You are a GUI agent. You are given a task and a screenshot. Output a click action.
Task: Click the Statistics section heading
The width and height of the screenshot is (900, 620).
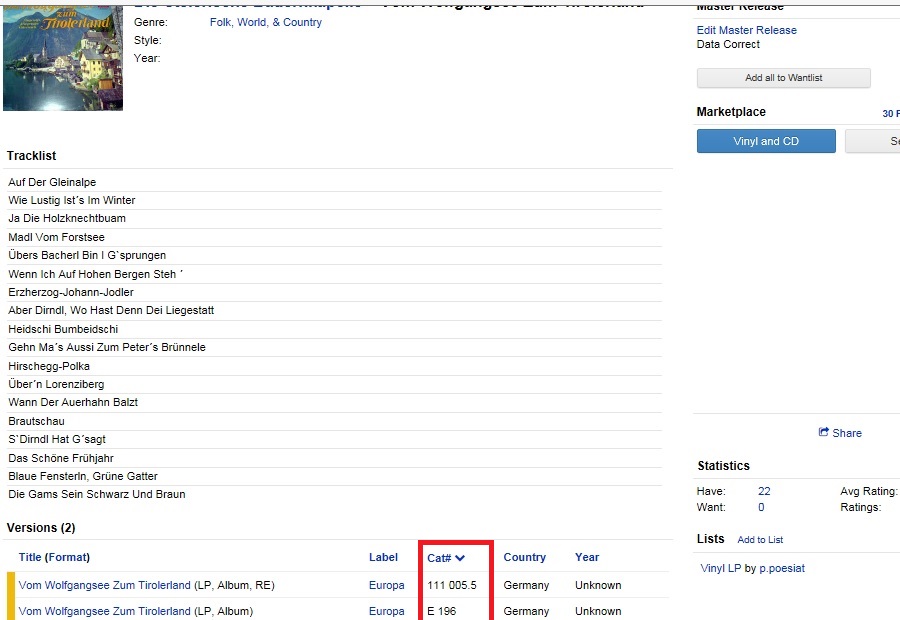(723, 466)
